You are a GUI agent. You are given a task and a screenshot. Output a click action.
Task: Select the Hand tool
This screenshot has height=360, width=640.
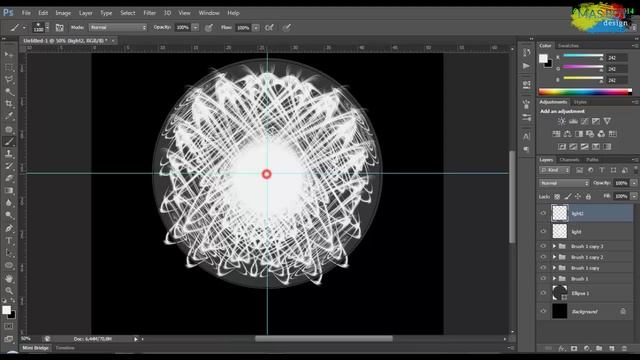(9, 279)
